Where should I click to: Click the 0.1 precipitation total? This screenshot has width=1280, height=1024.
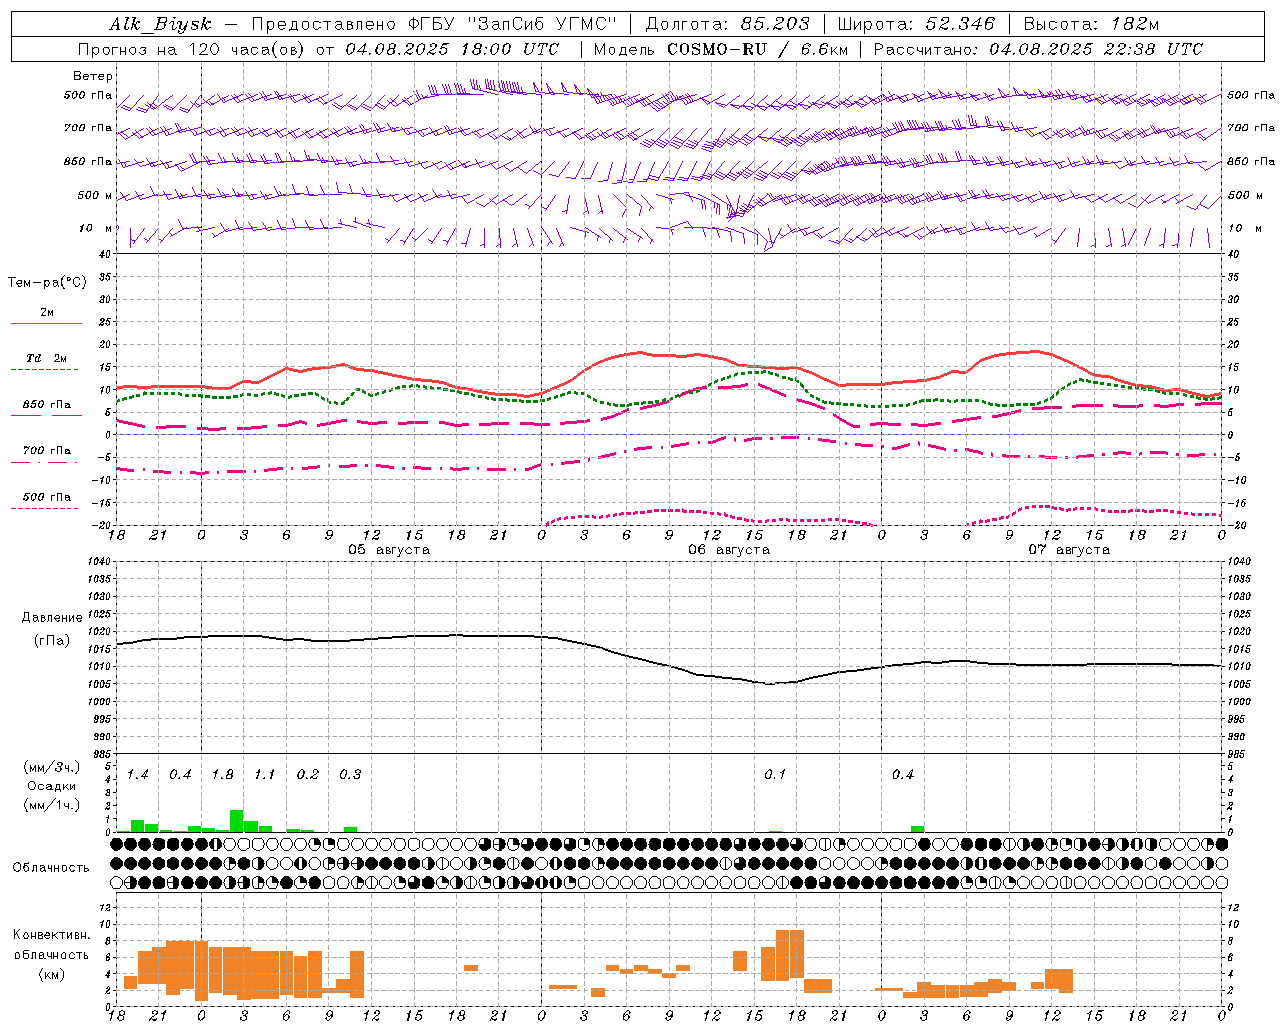tap(774, 775)
